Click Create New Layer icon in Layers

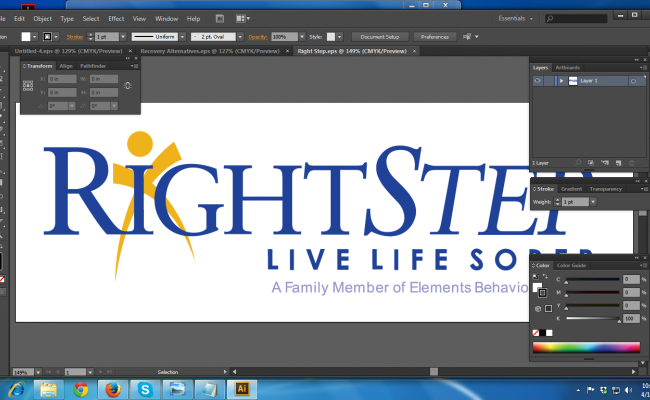pos(618,163)
